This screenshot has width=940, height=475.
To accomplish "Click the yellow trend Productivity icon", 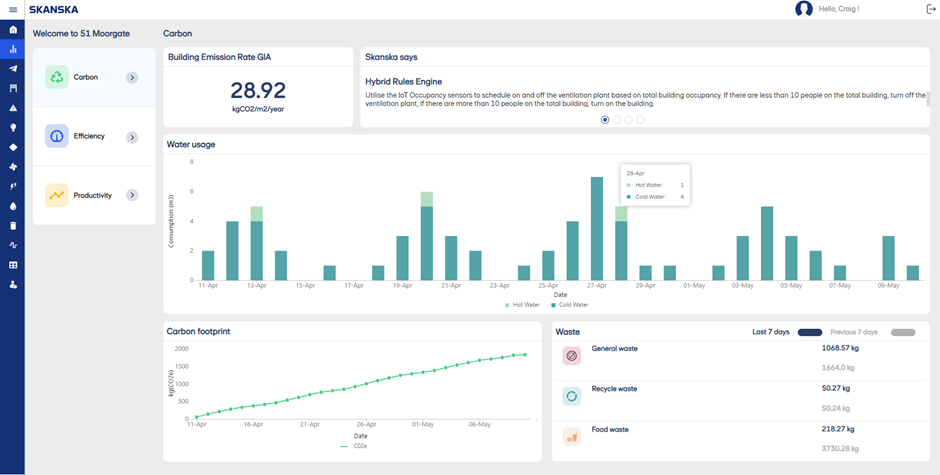I will pyautogui.click(x=57, y=195).
